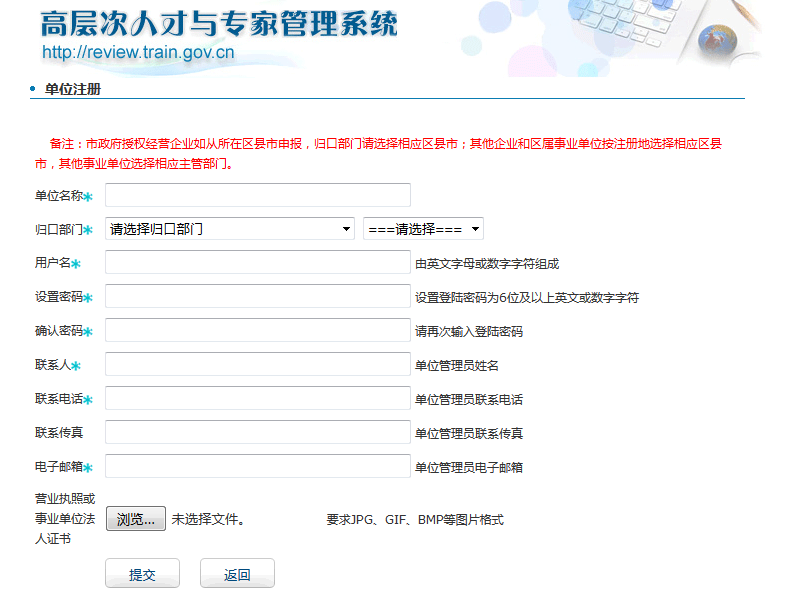The image size is (809, 603).
Task: Focus the 用户名 input field
Action: point(258,263)
